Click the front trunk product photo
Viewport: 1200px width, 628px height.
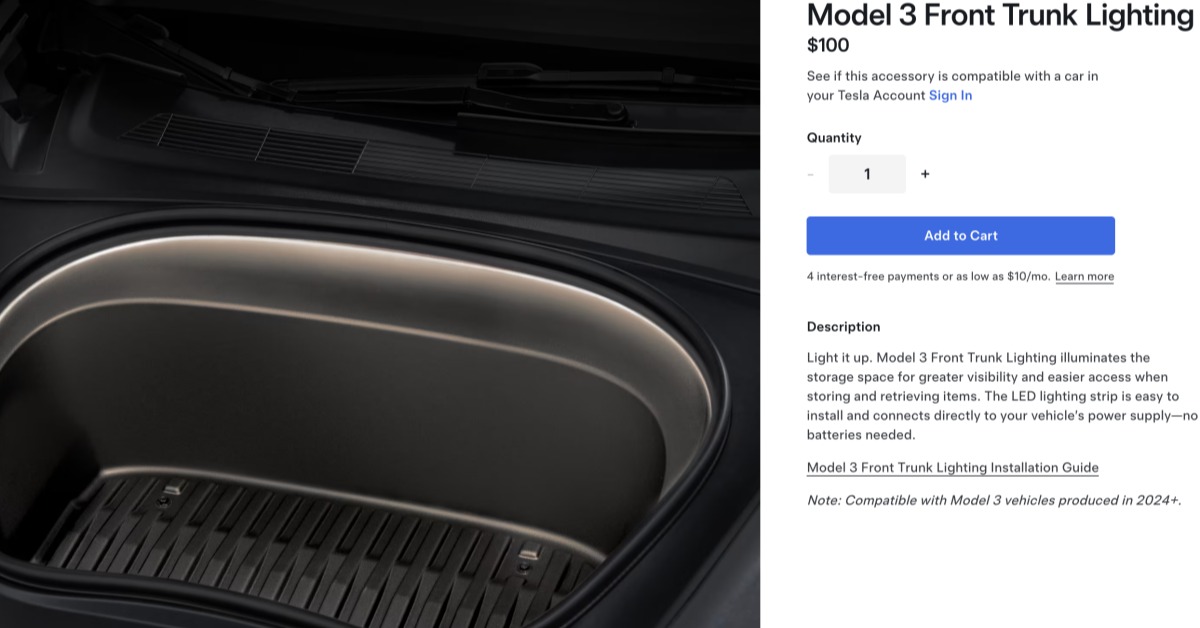(380, 314)
